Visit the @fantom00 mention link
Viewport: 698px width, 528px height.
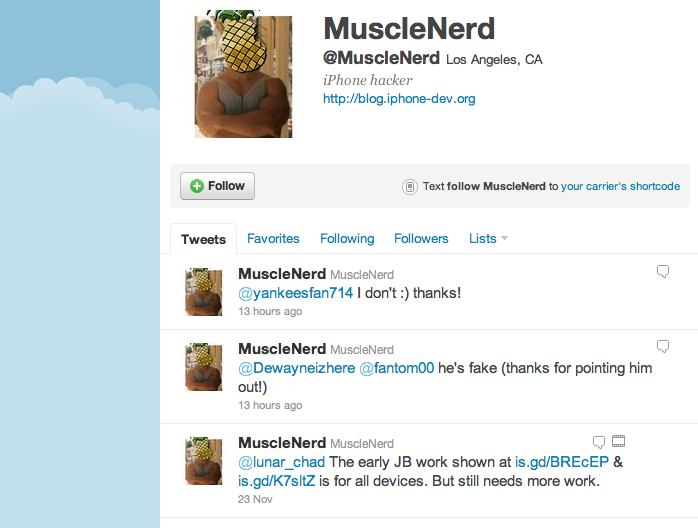pyautogui.click(x=397, y=368)
